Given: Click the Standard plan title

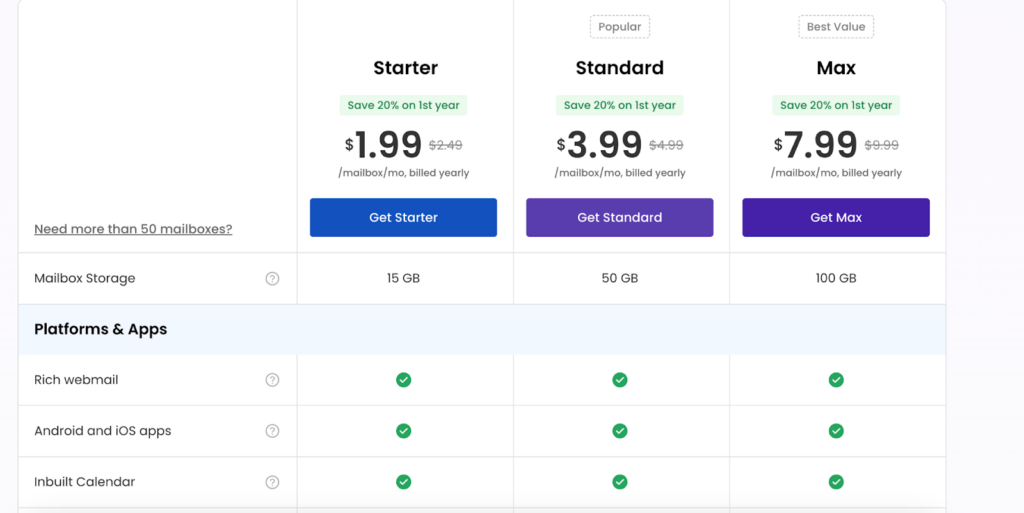Looking at the screenshot, I should click(x=620, y=68).
